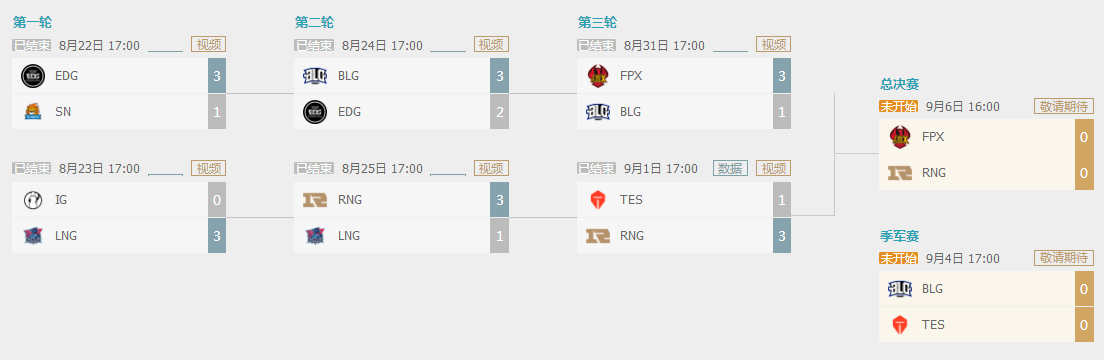Click LNG logo in Aug 23 match
Image resolution: width=1104 pixels, height=360 pixels.
pyautogui.click(x=32, y=236)
